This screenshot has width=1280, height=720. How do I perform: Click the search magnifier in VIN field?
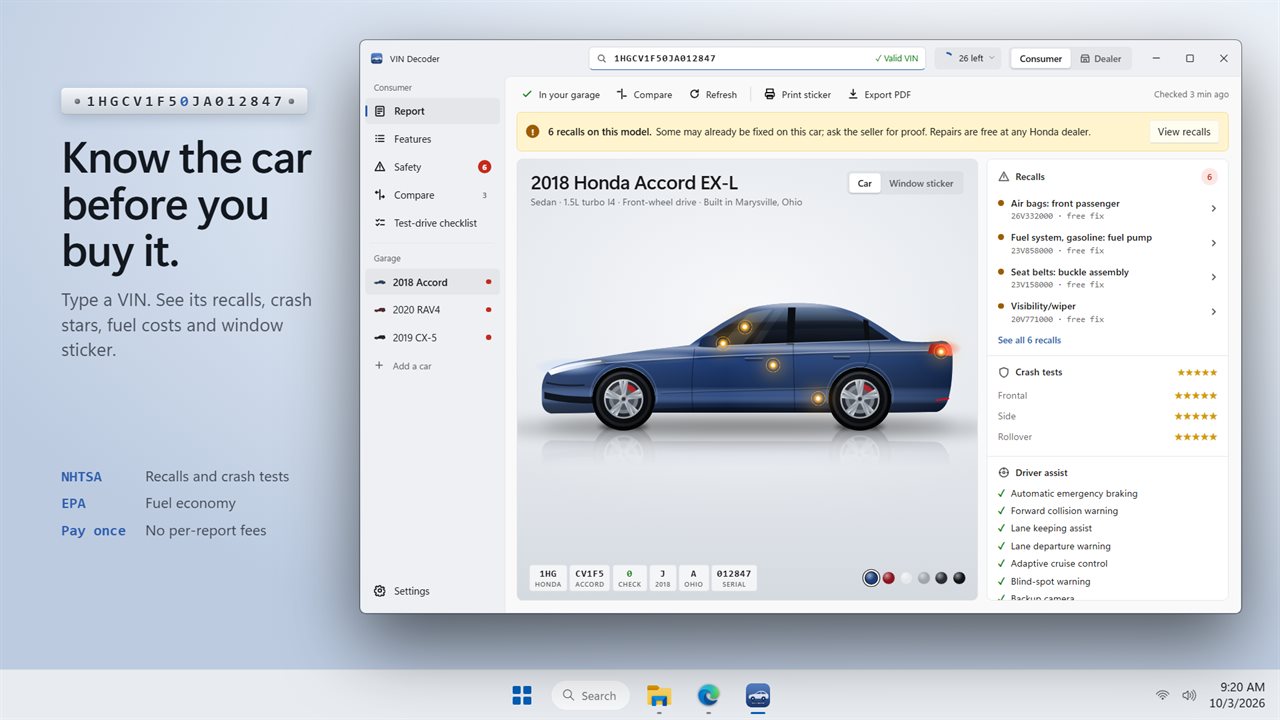click(x=602, y=59)
